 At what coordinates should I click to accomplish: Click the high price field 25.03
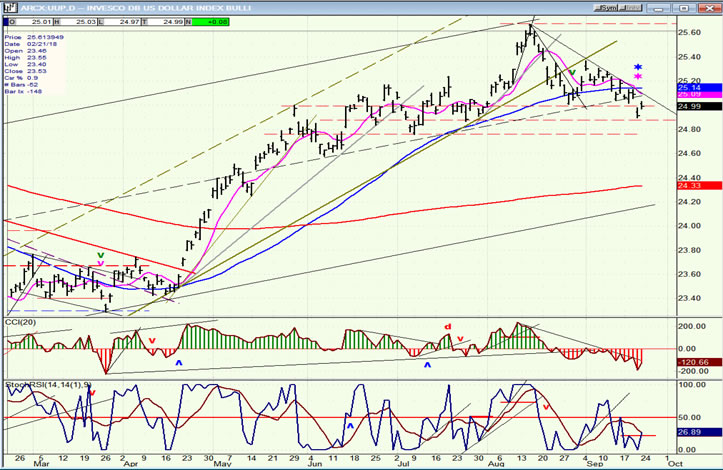click(x=77, y=22)
